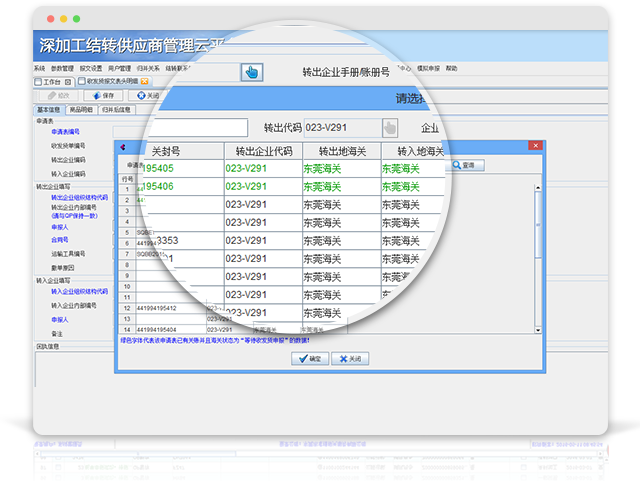Click the 关闭 button in the main toolbar
640x481 pixels.
148,96
